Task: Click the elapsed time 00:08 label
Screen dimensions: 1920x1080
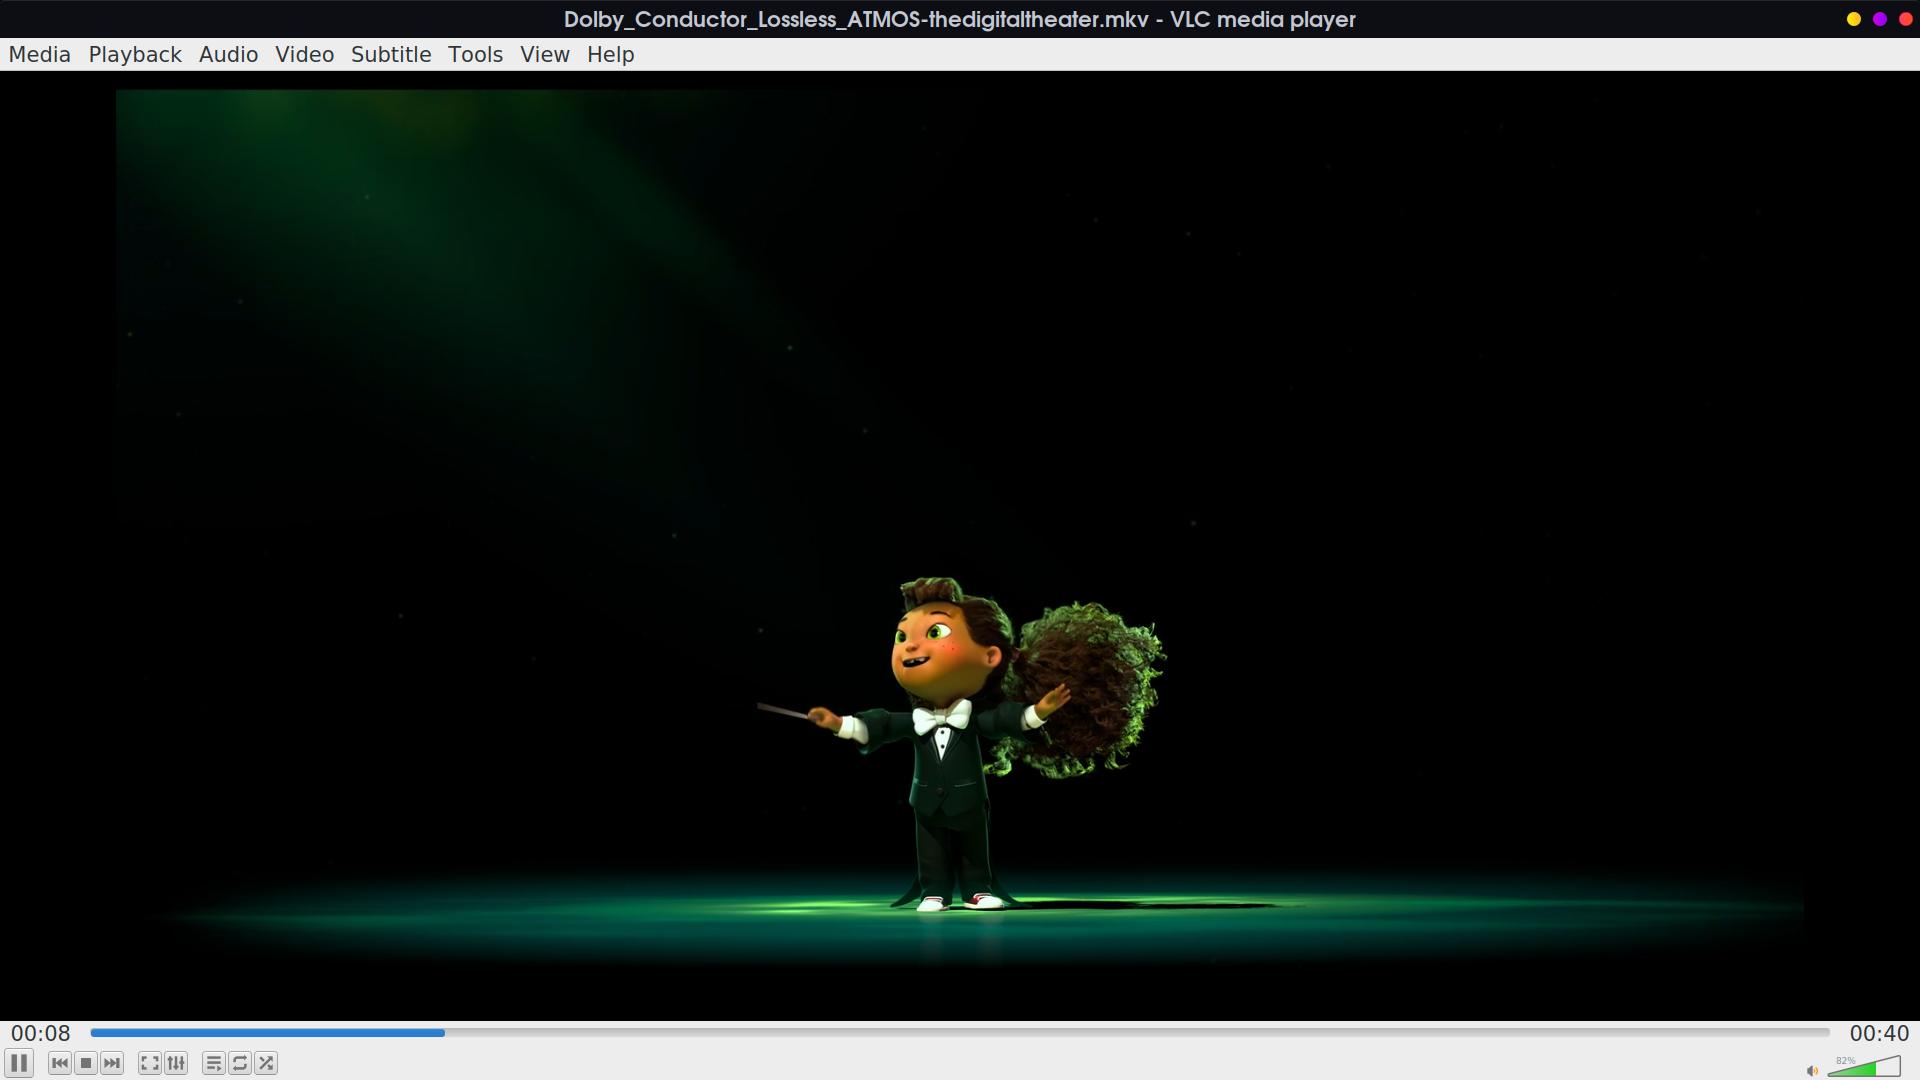Action: tap(41, 1034)
